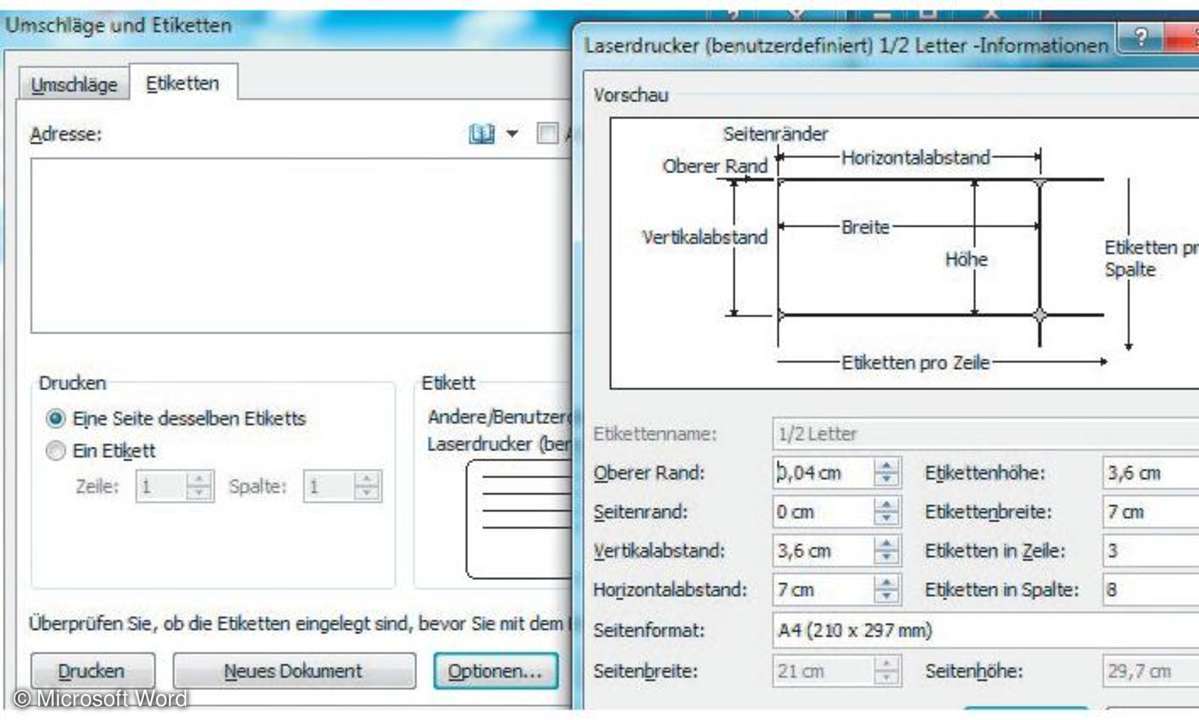
Task: Click the 'Seitenformat:' label
Action: tap(648, 631)
